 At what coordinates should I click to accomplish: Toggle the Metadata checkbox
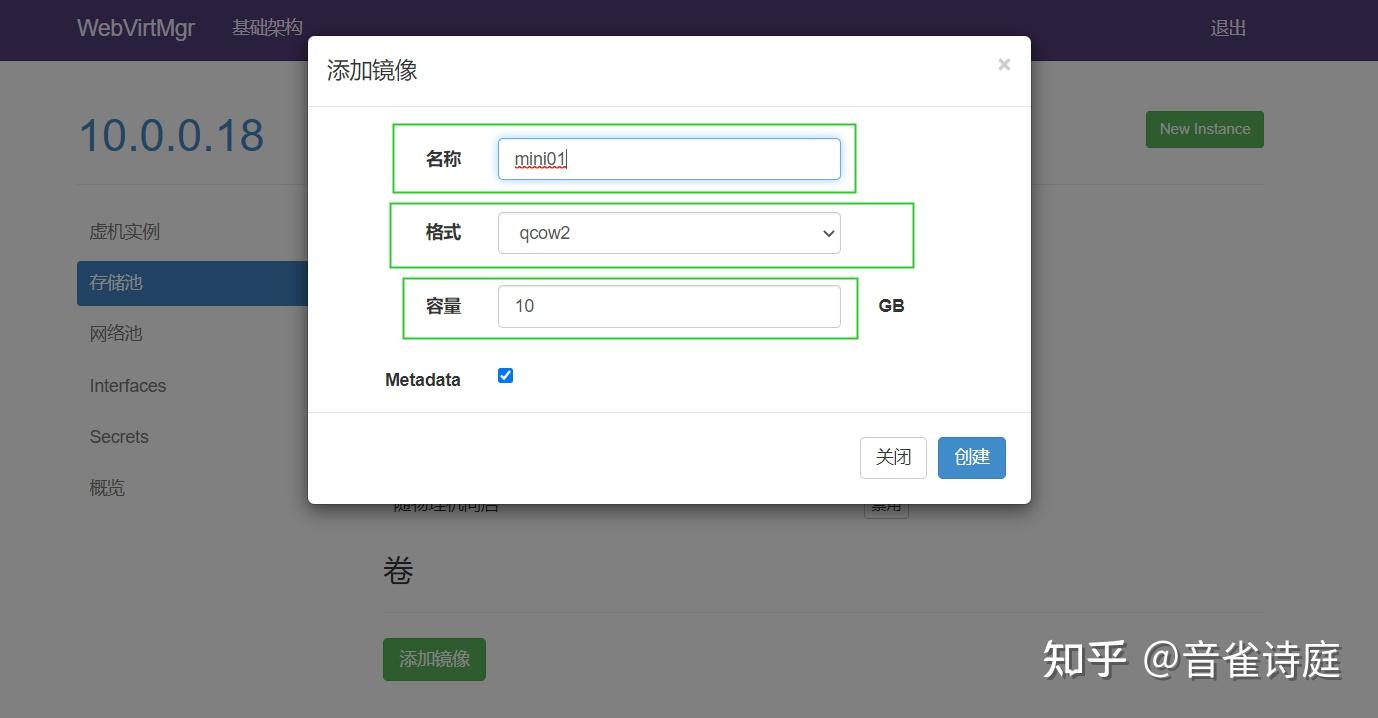point(505,375)
